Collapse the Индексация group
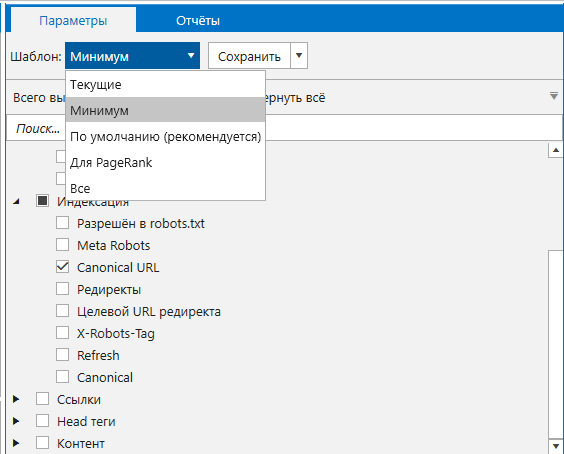This screenshot has height=454, width=564. click(16, 201)
